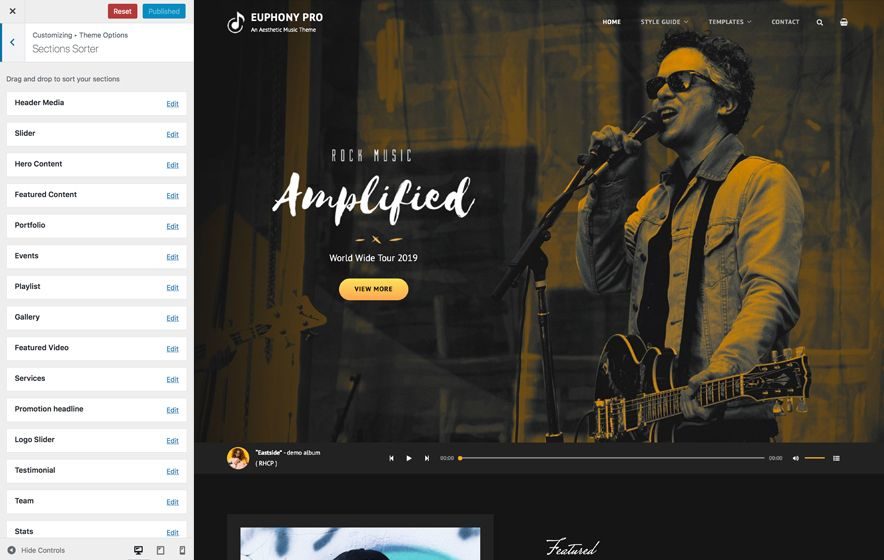Click the search magnifier icon in site header

click(820, 23)
